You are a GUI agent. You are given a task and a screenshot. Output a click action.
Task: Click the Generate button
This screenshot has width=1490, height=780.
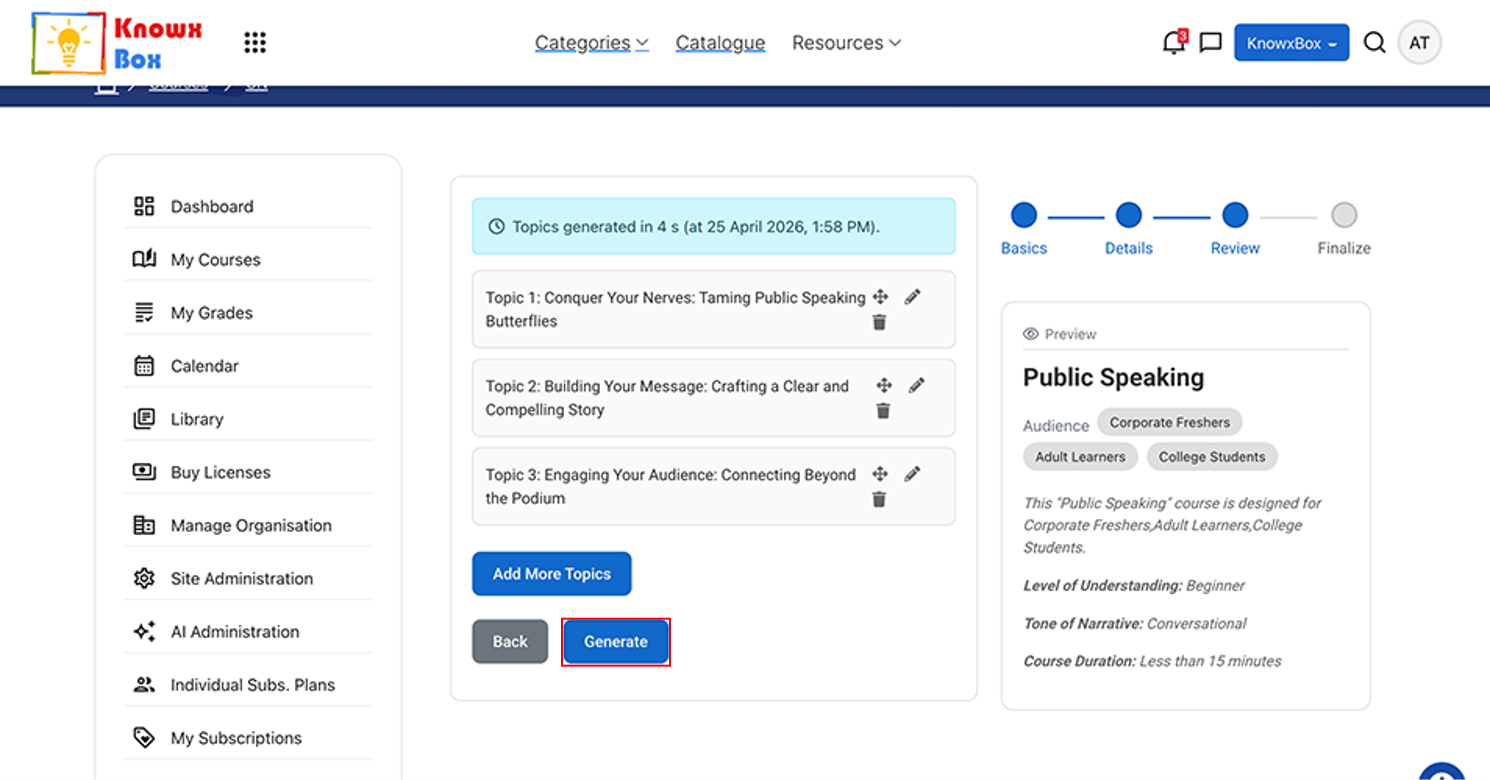[x=616, y=642]
